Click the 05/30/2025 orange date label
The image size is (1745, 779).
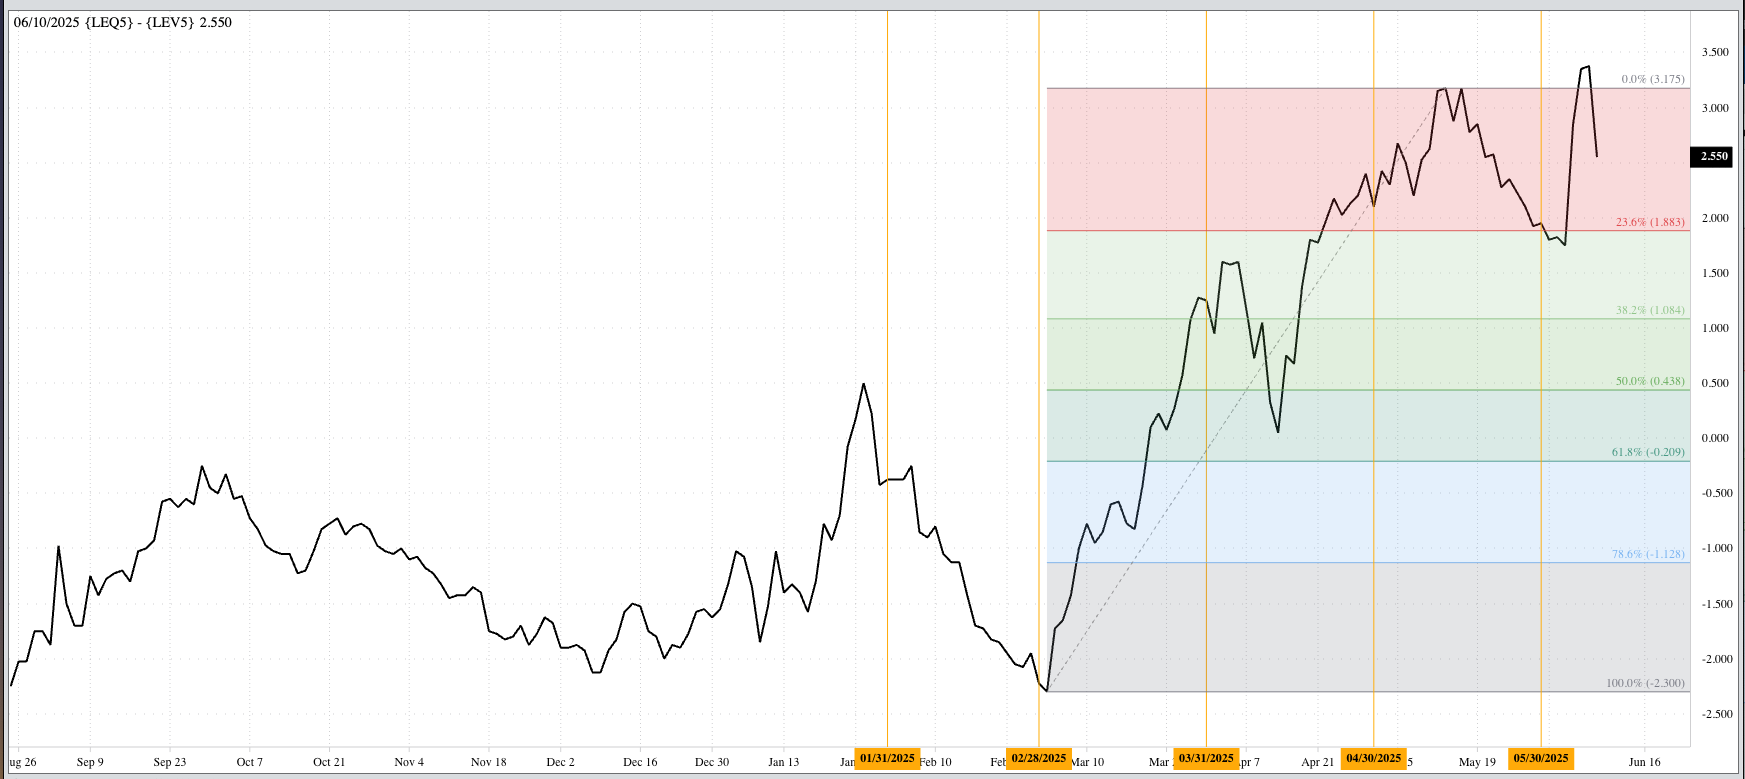click(x=1540, y=758)
